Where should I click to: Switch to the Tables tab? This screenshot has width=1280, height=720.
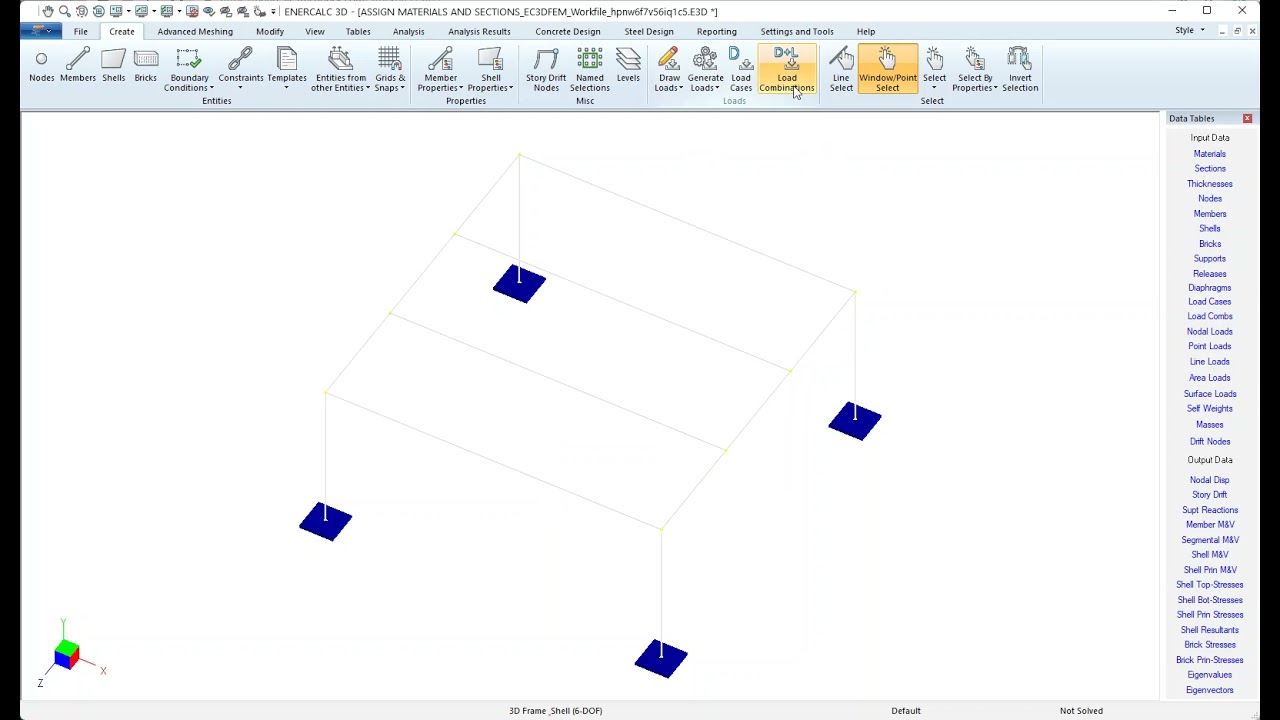358,31
